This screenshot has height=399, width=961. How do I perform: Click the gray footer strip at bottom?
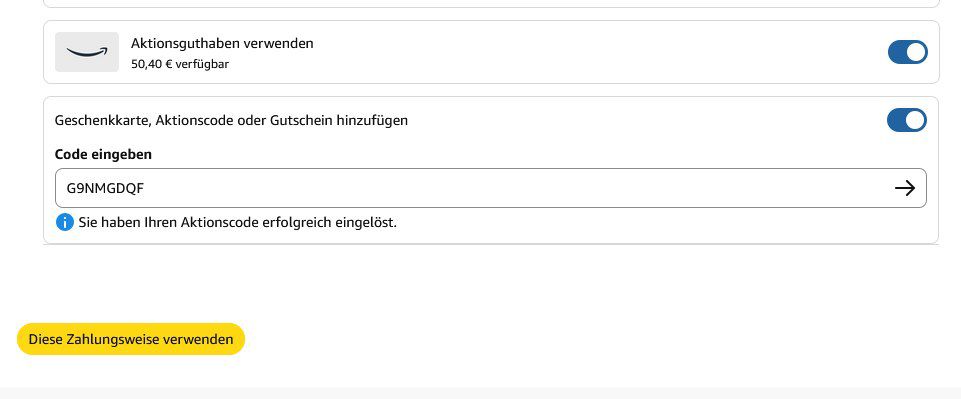(480, 393)
